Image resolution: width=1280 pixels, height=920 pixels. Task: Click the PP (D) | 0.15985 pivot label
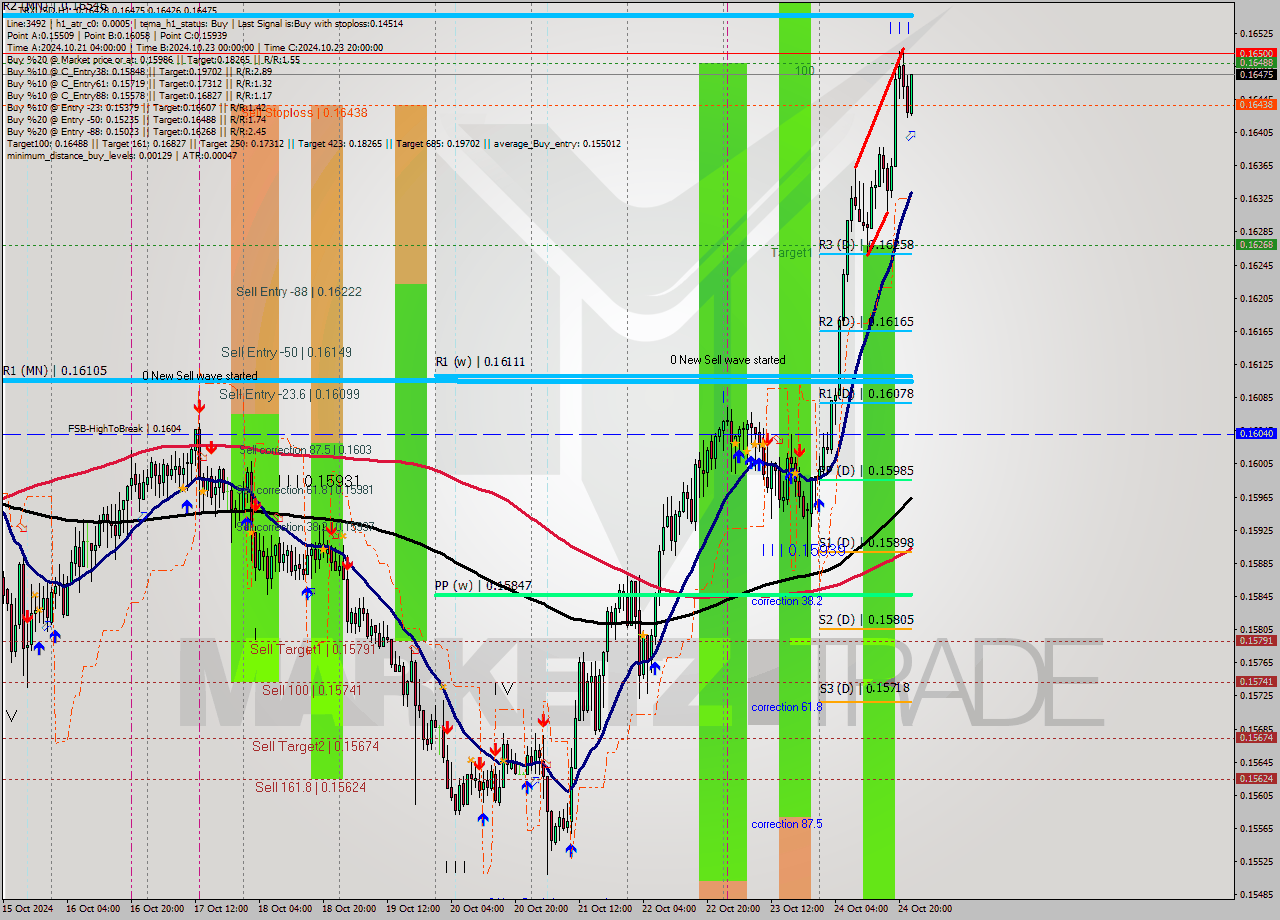[866, 470]
